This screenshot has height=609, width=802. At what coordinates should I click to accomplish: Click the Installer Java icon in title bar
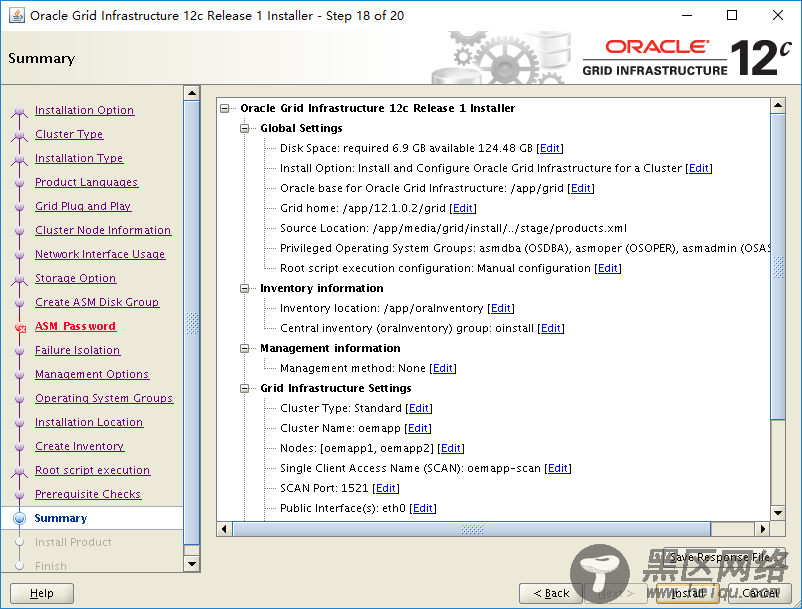17,15
